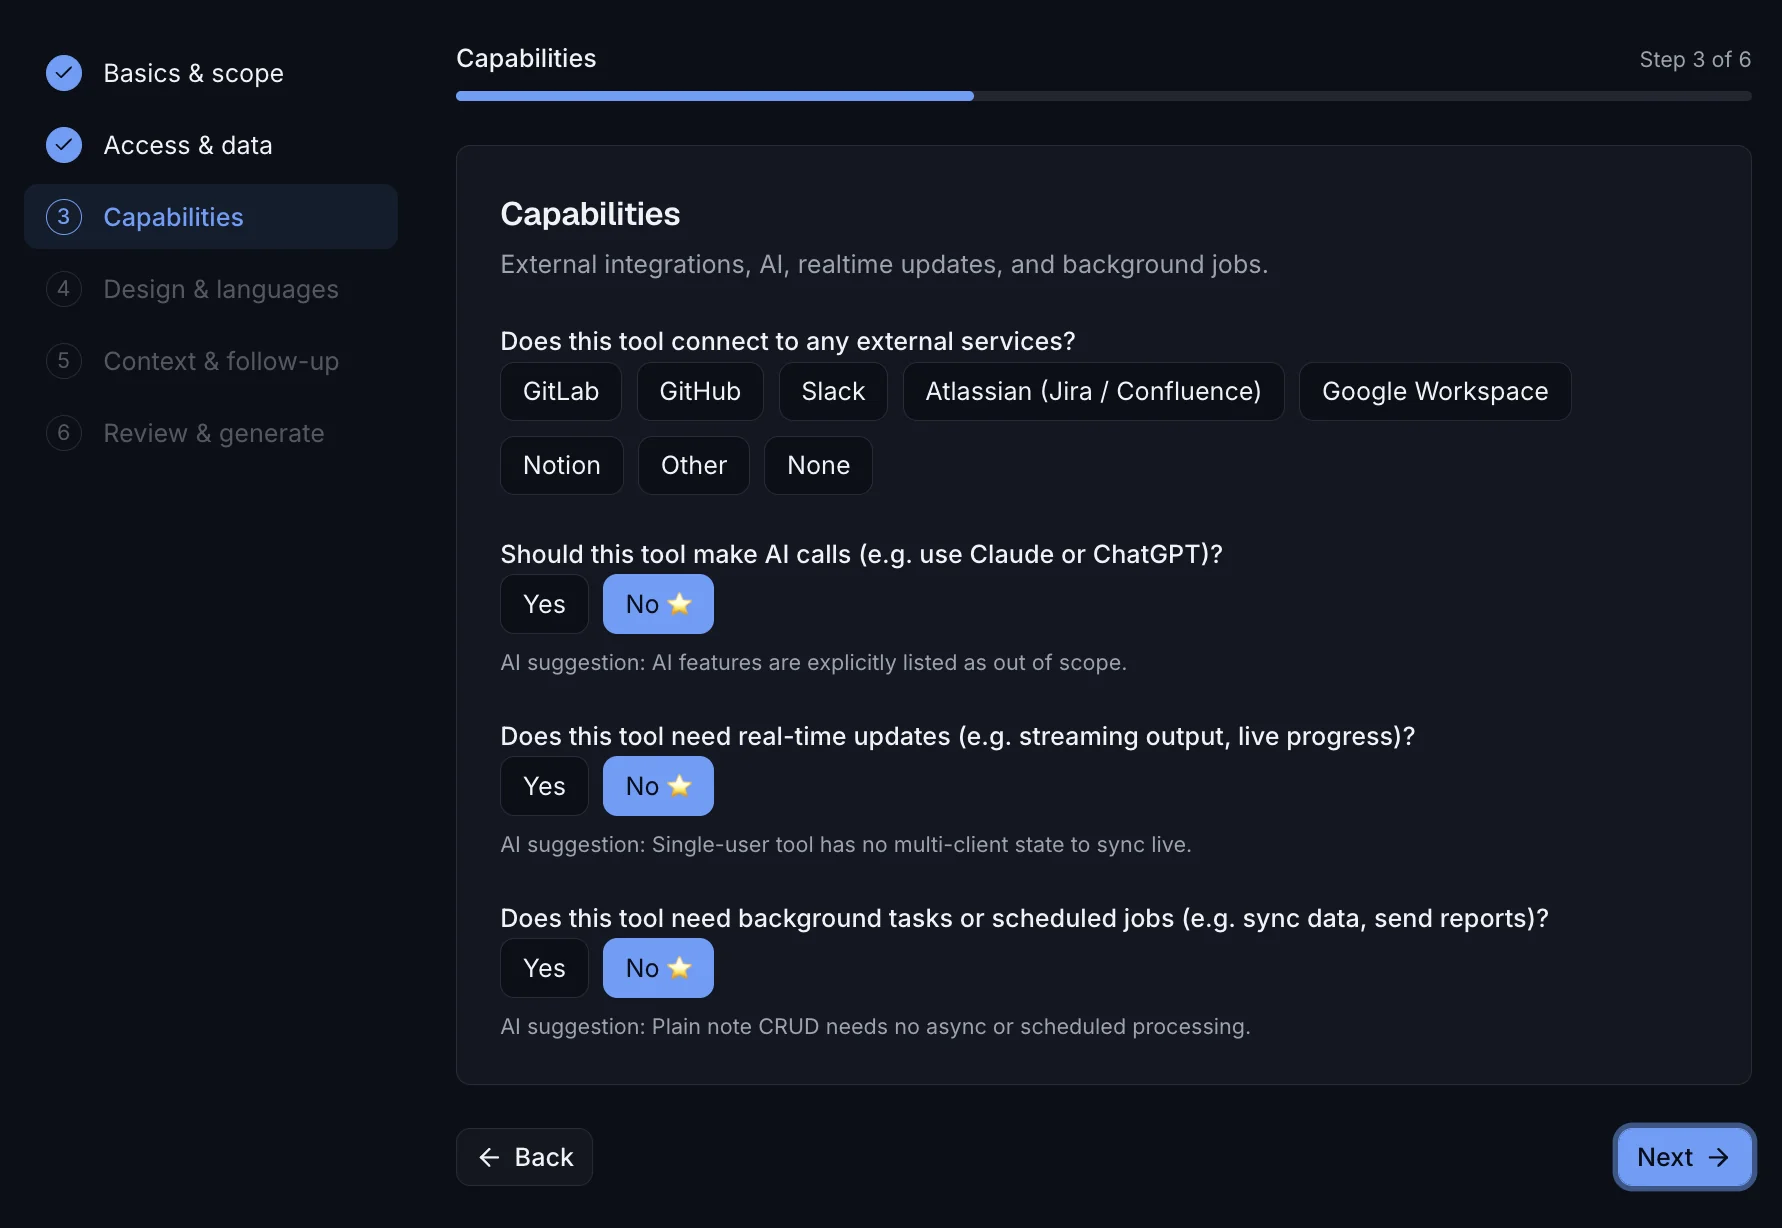Click the 'Step 3 of 6' text

[x=1695, y=59]
